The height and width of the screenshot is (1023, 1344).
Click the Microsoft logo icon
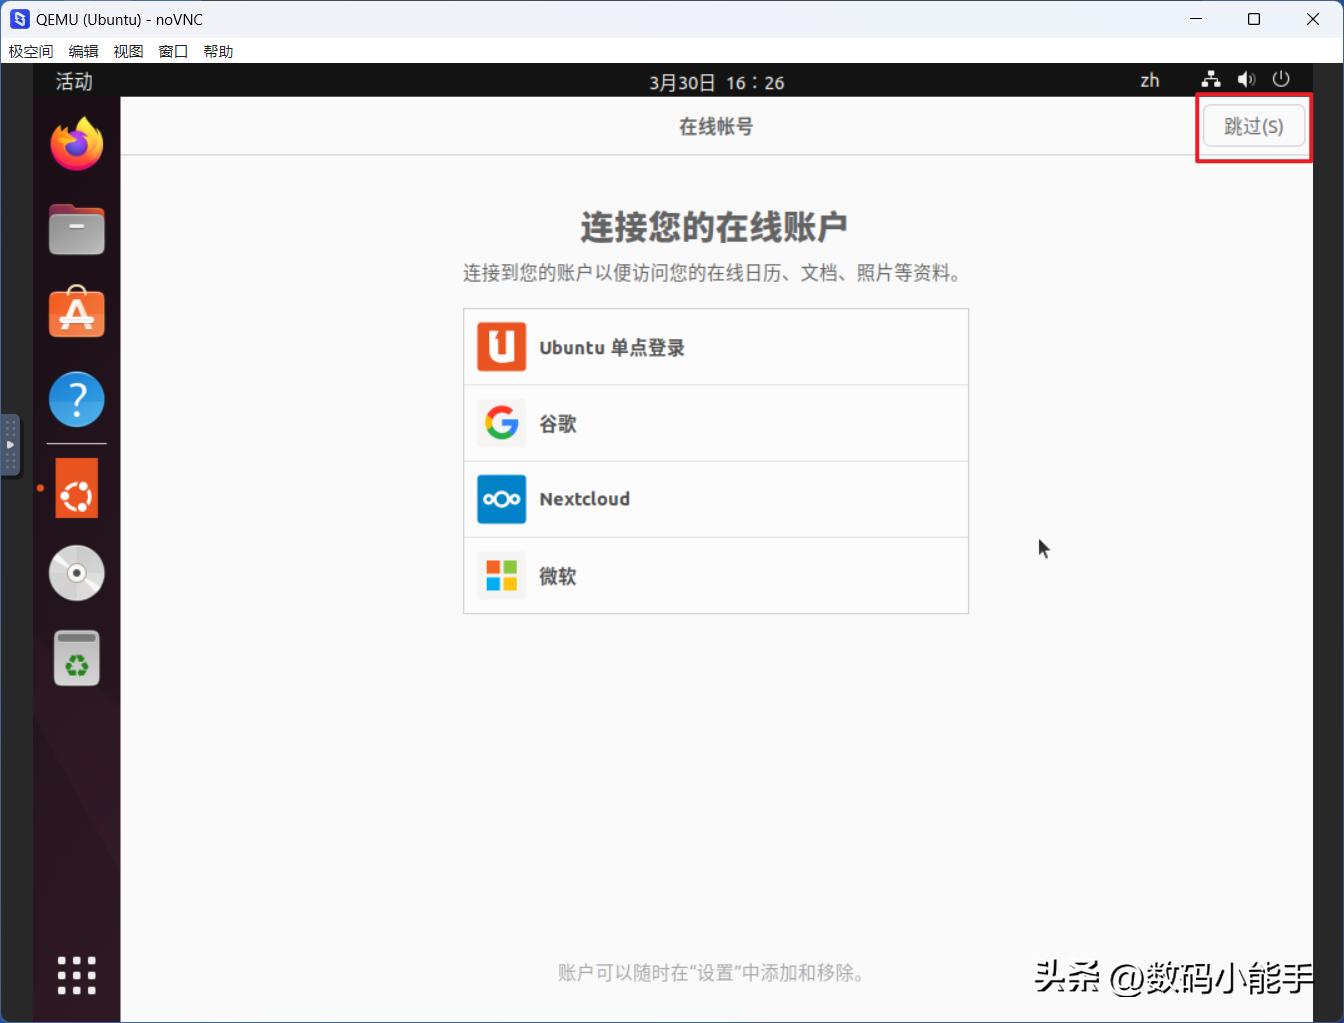(x=501, y=575)
